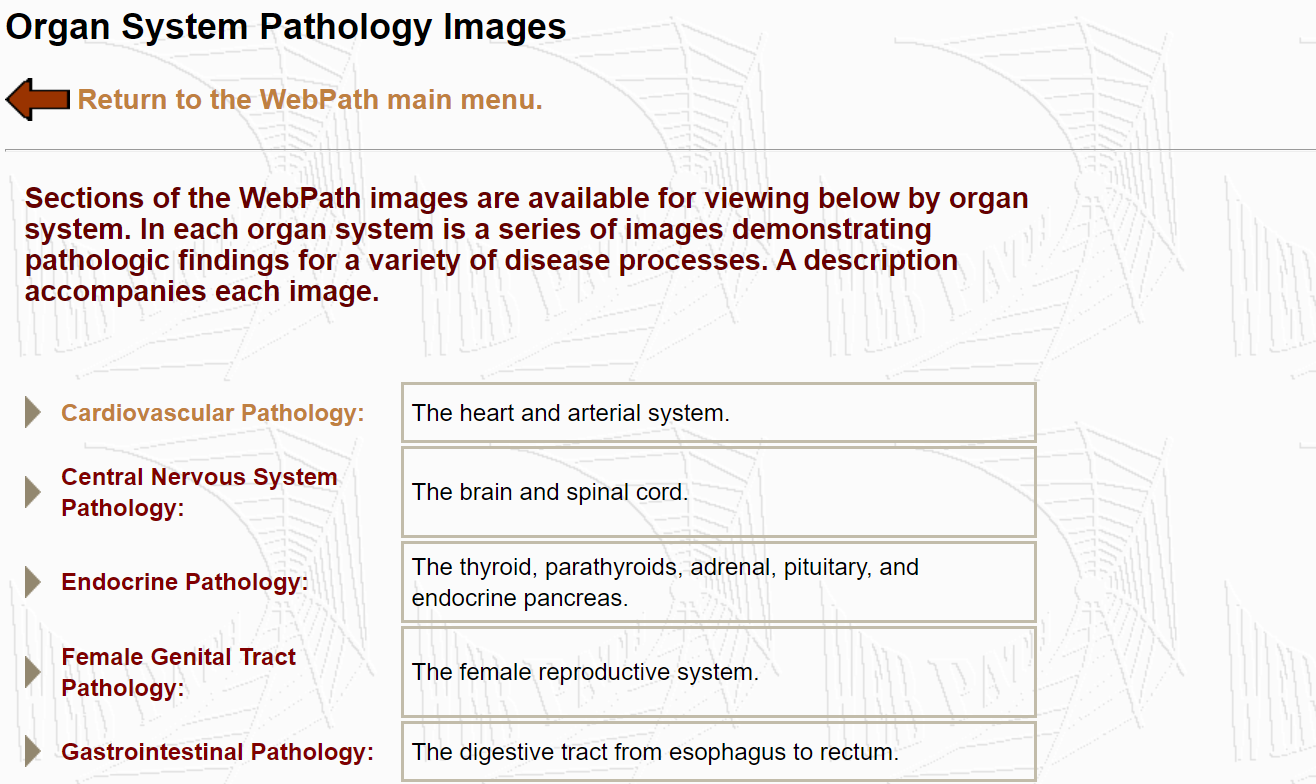This screenshot has width=1316, height=784.
Task: Click the digestive tract description box
Action: click(718, 749)
